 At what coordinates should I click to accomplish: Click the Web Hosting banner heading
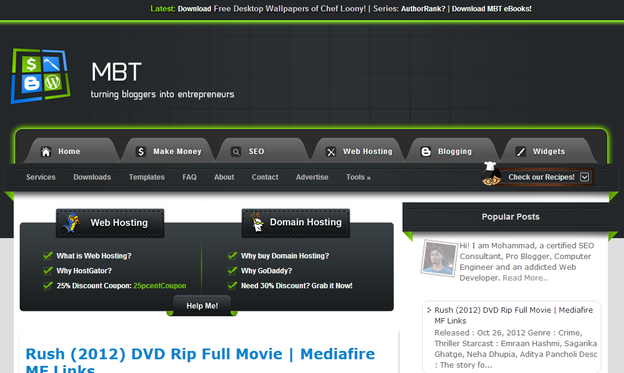tap(110, 223)
